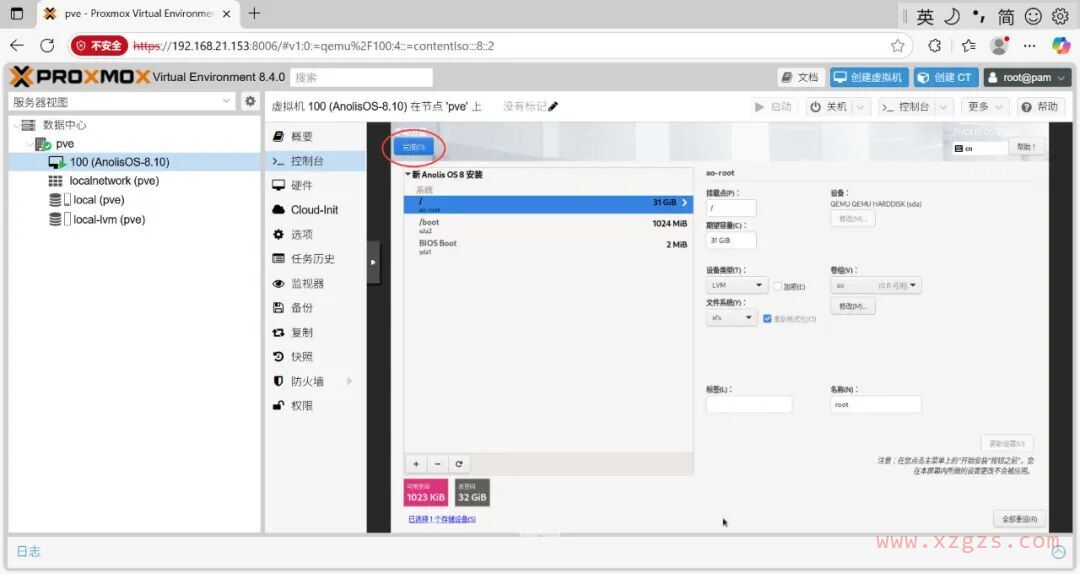Click the reload partitions refresh icon
The height and width of the screenshot is (574, 1080).
point(459,464)
